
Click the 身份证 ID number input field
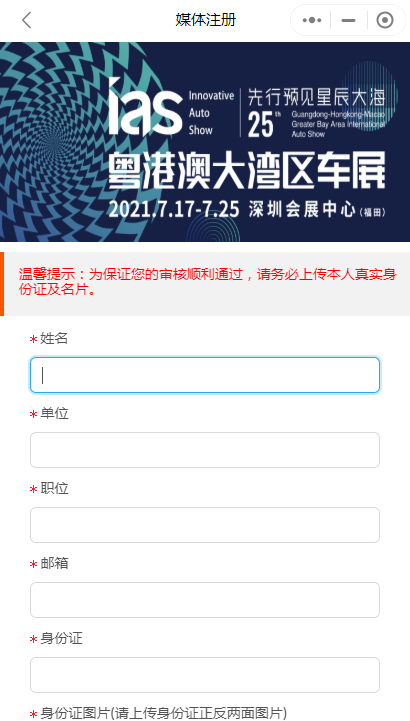tap(205, 675)
